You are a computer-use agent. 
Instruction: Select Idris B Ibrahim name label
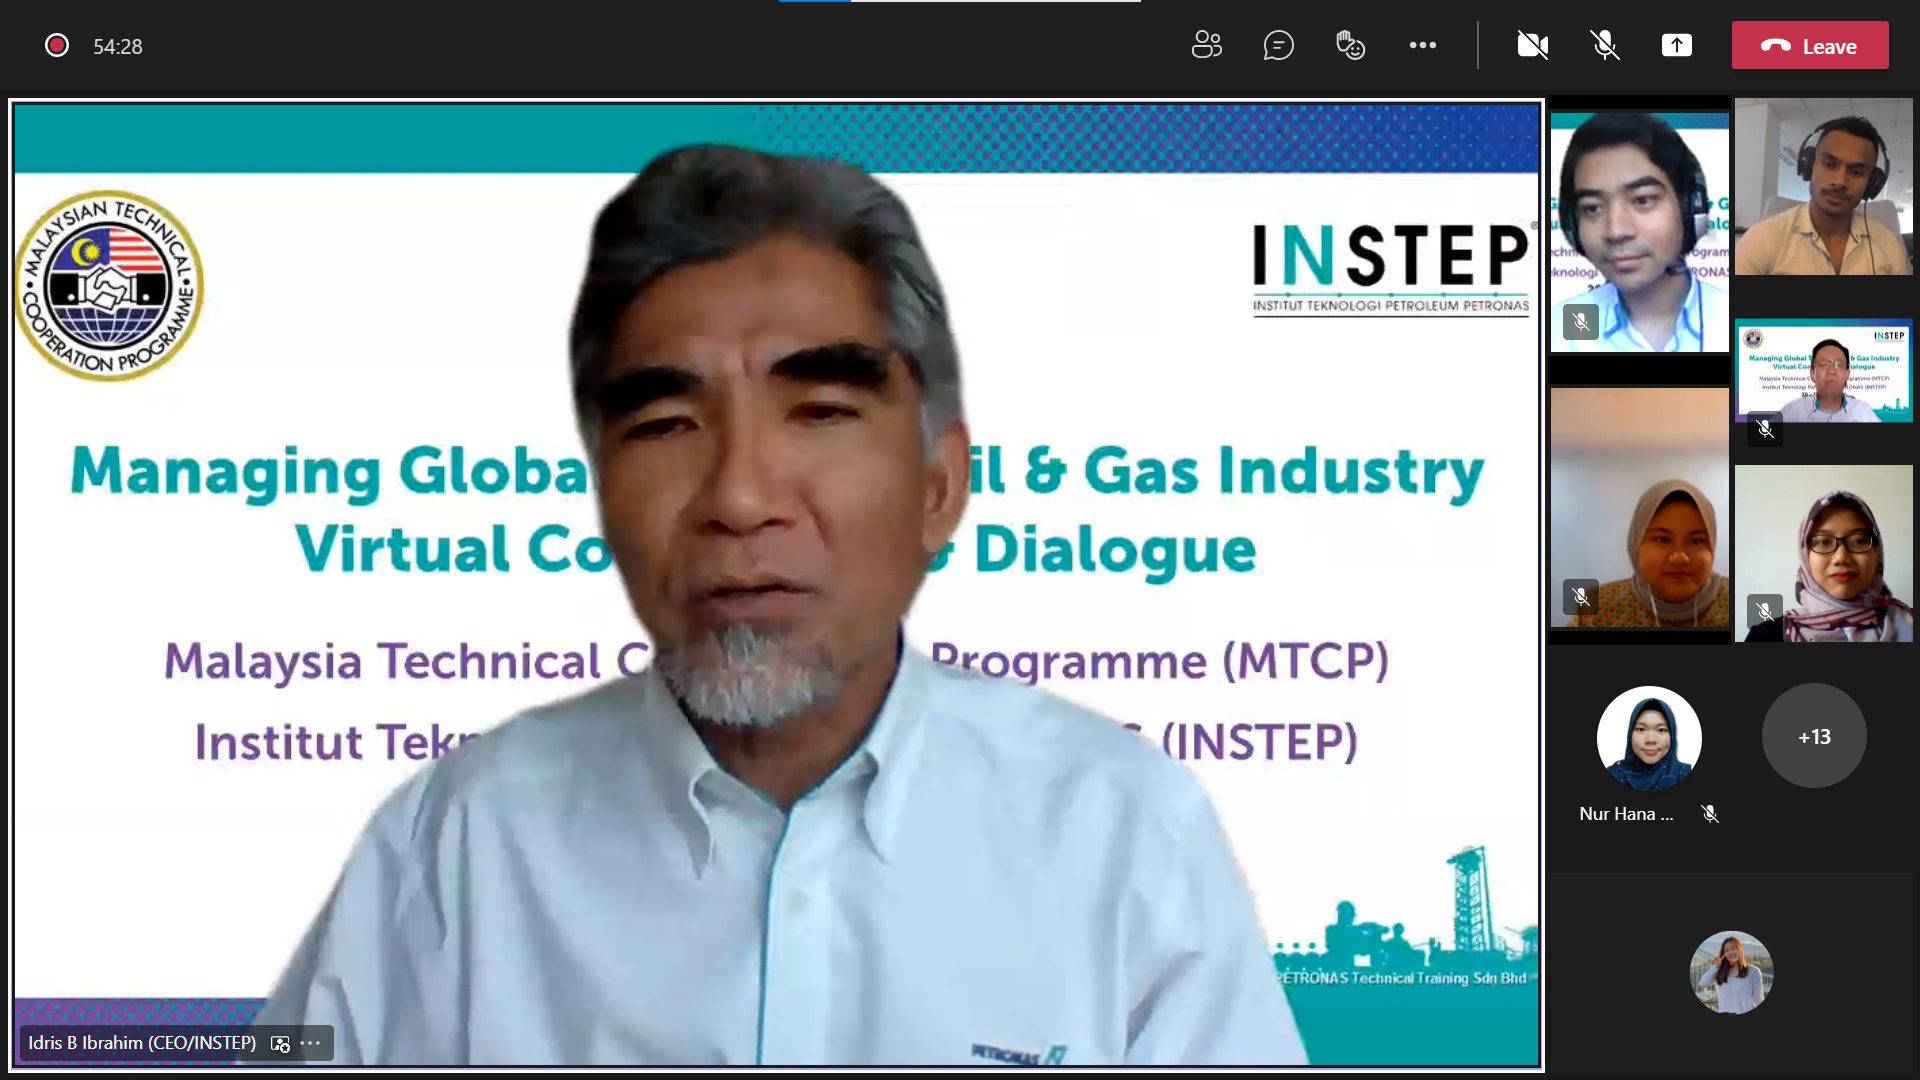click(x=142, y=1042)
